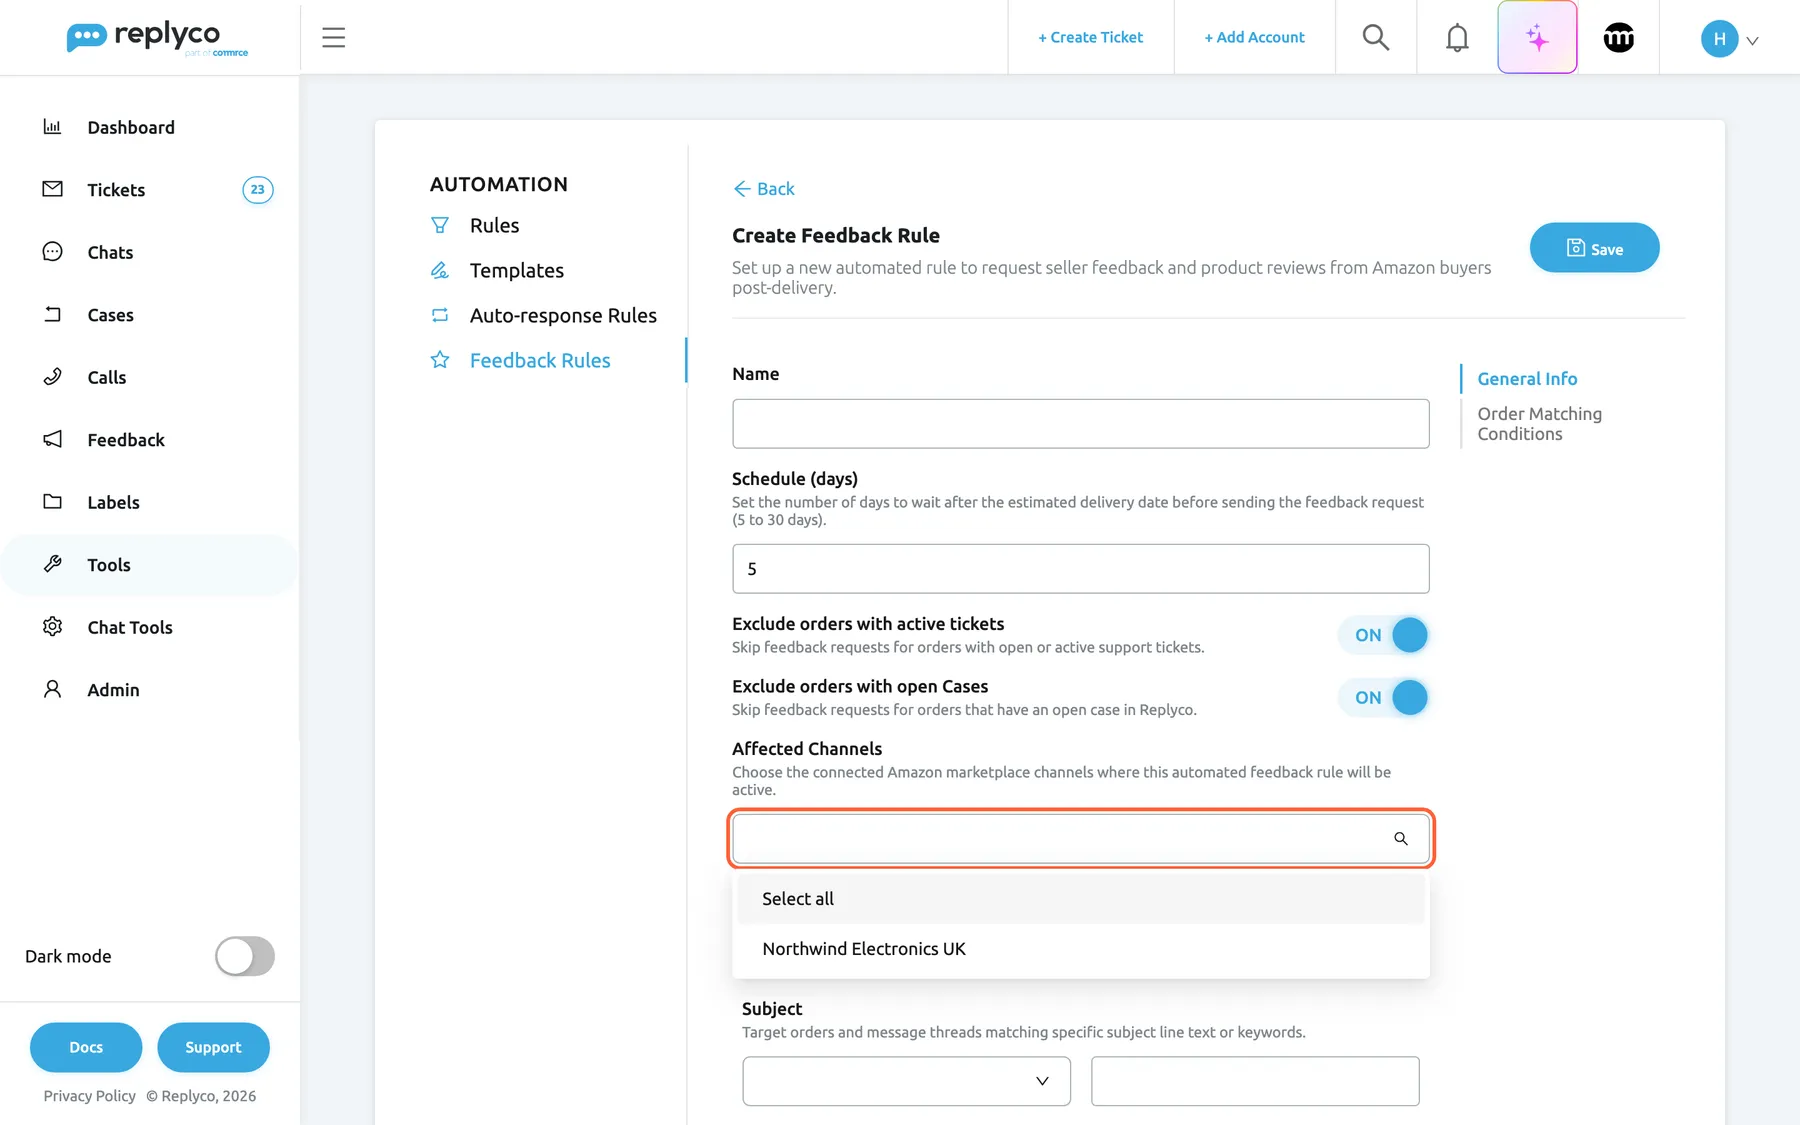This screenshot has height=1125, width=1800.
Task: Jump to Order Matching Conditions section
Action: point(1539,424)
